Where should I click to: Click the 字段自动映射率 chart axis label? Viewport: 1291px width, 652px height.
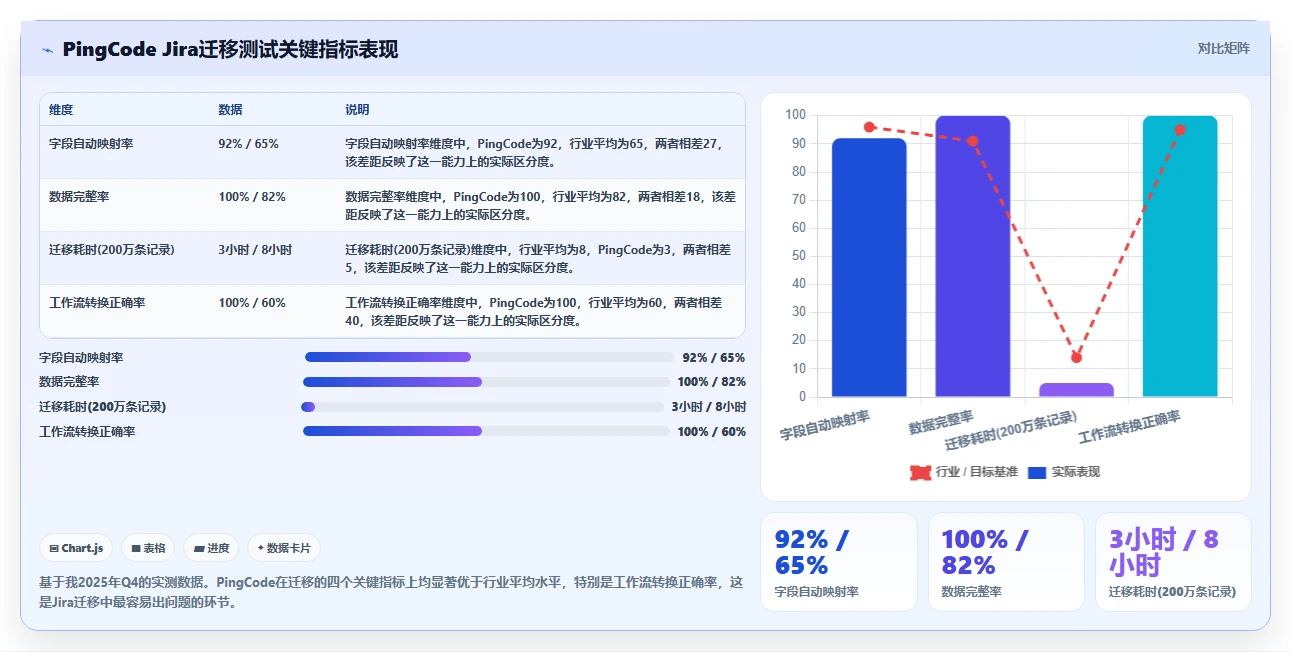click(x=826, y=427)
